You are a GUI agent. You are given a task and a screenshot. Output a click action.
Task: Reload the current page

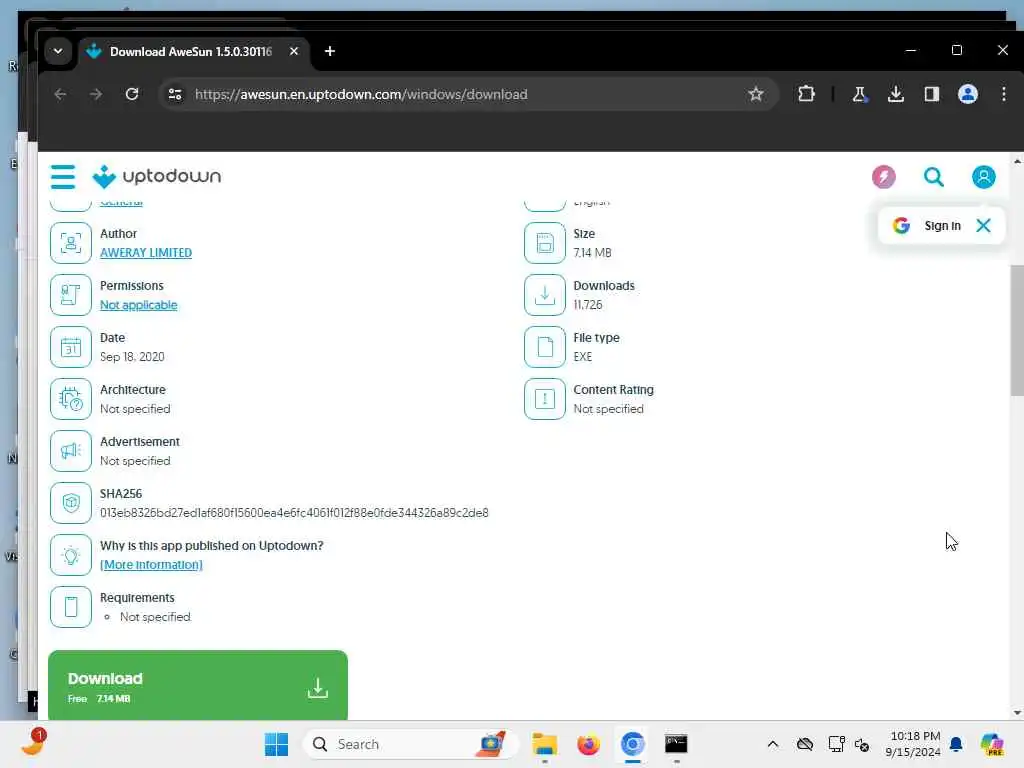132,94
